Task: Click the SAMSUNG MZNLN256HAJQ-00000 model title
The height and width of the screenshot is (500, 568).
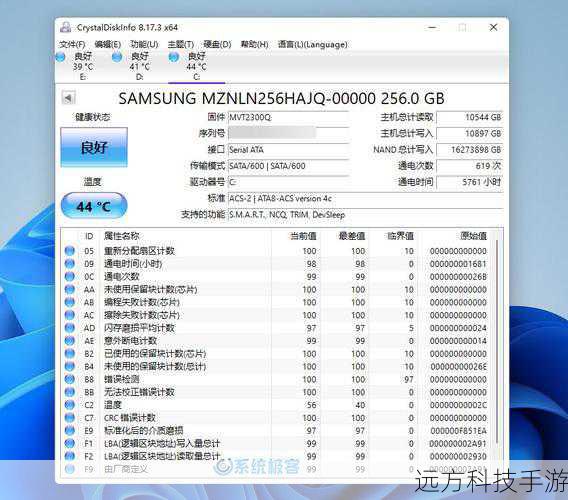Action: (281, 98)
